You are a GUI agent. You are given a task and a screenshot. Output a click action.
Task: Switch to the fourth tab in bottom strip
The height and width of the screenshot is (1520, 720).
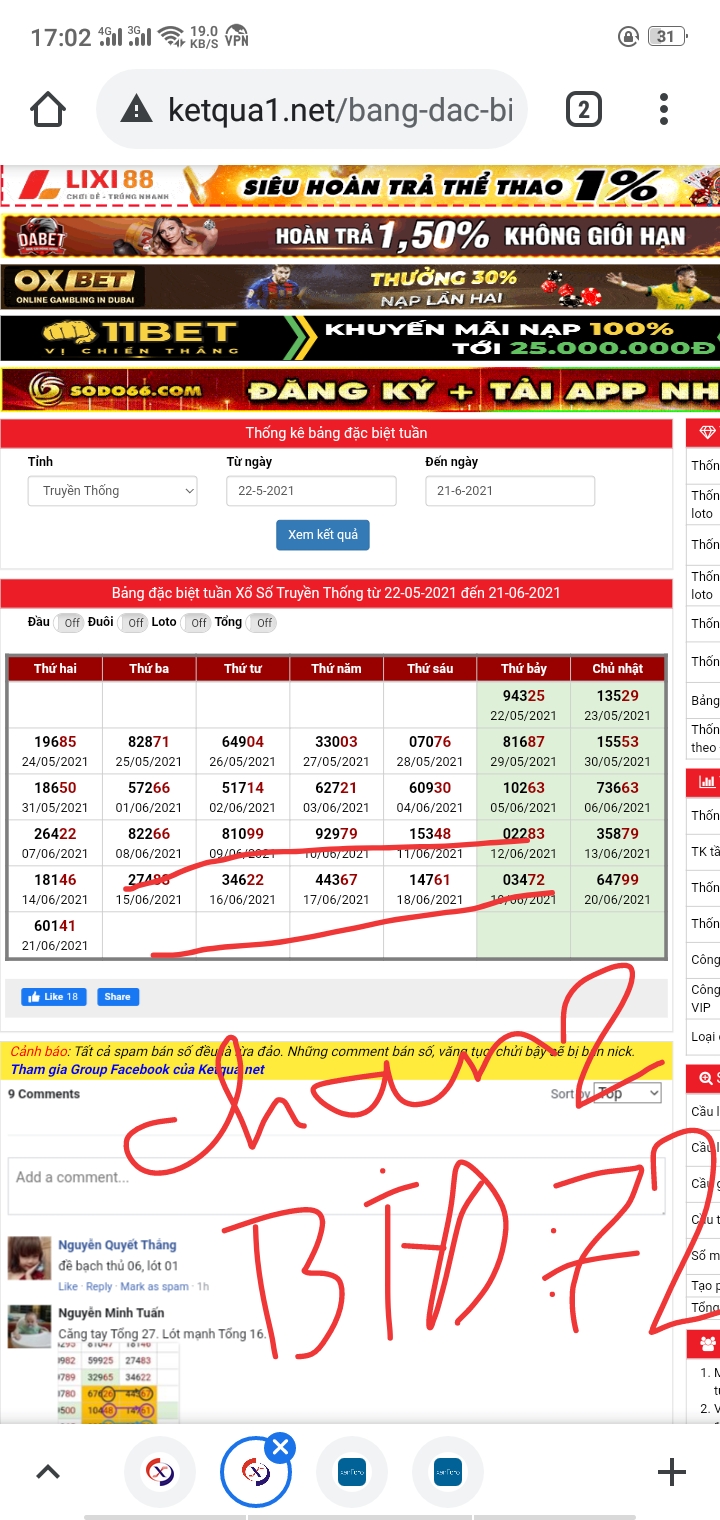[447, 1472]
